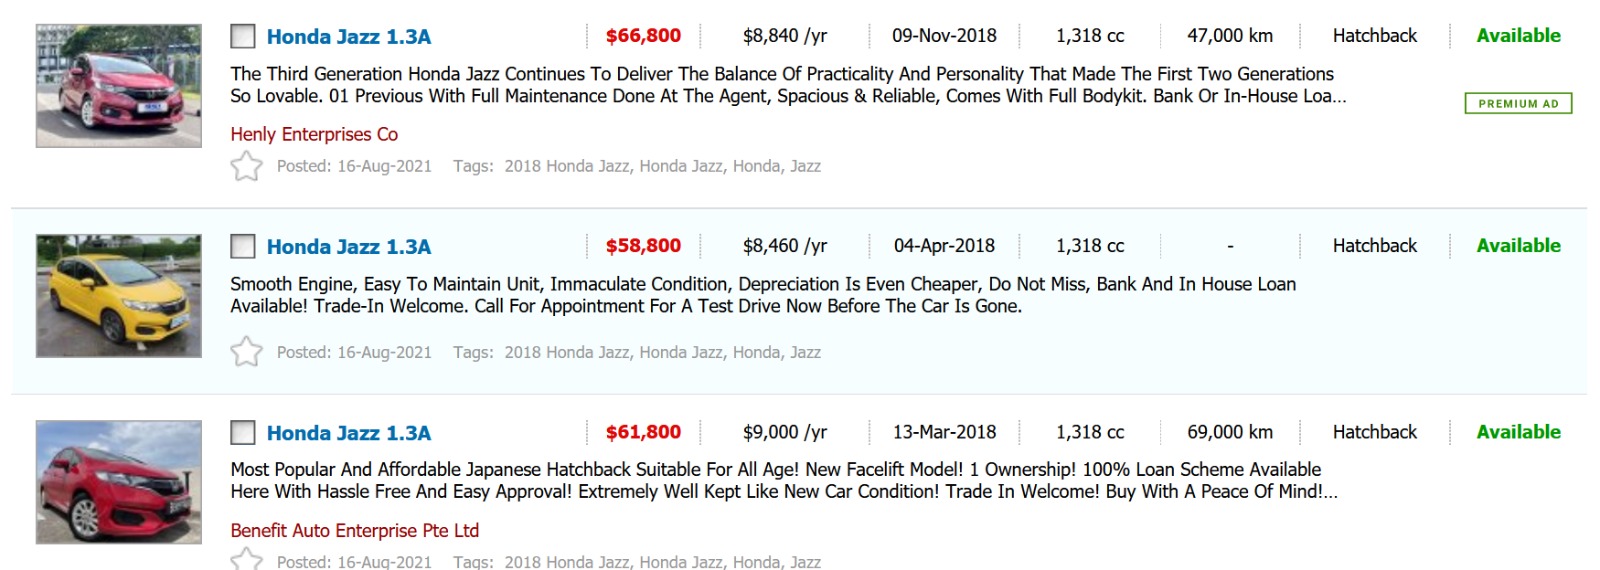Click the $61,800 price
Image resolution: width=1600 pixels, height=570 pixels.
643,432
